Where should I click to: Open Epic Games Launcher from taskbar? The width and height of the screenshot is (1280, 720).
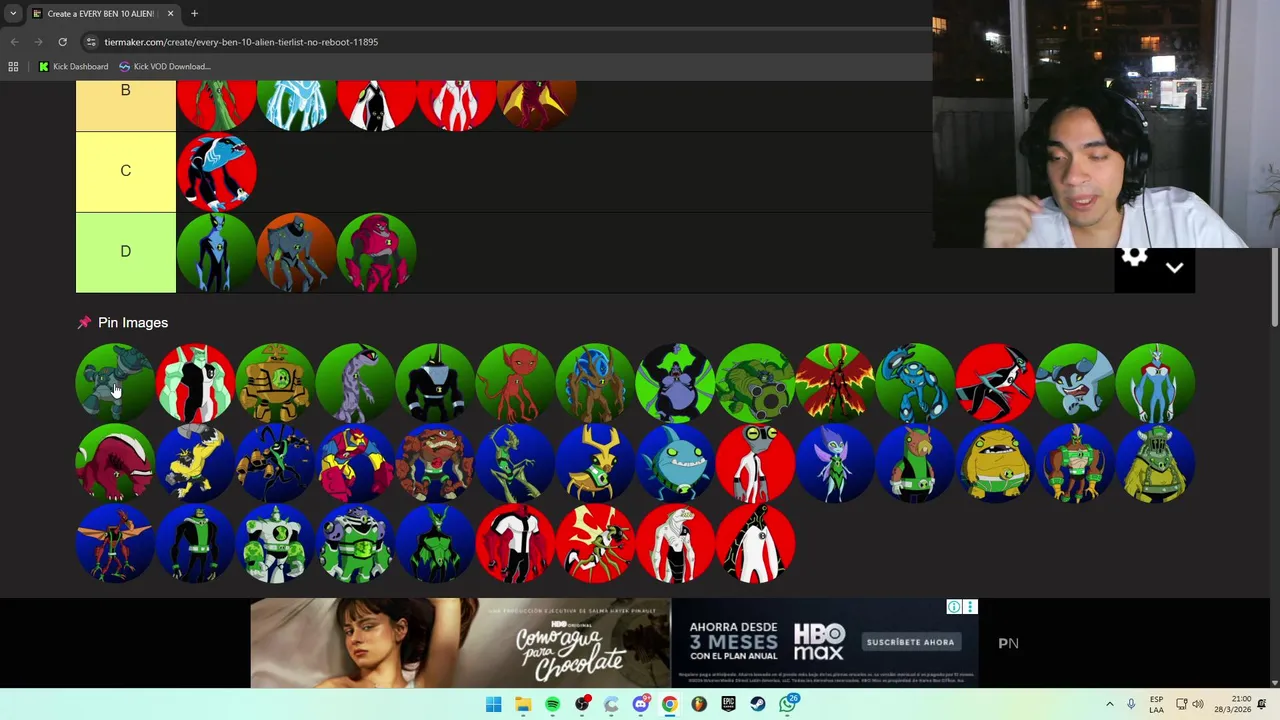point(729,704)
